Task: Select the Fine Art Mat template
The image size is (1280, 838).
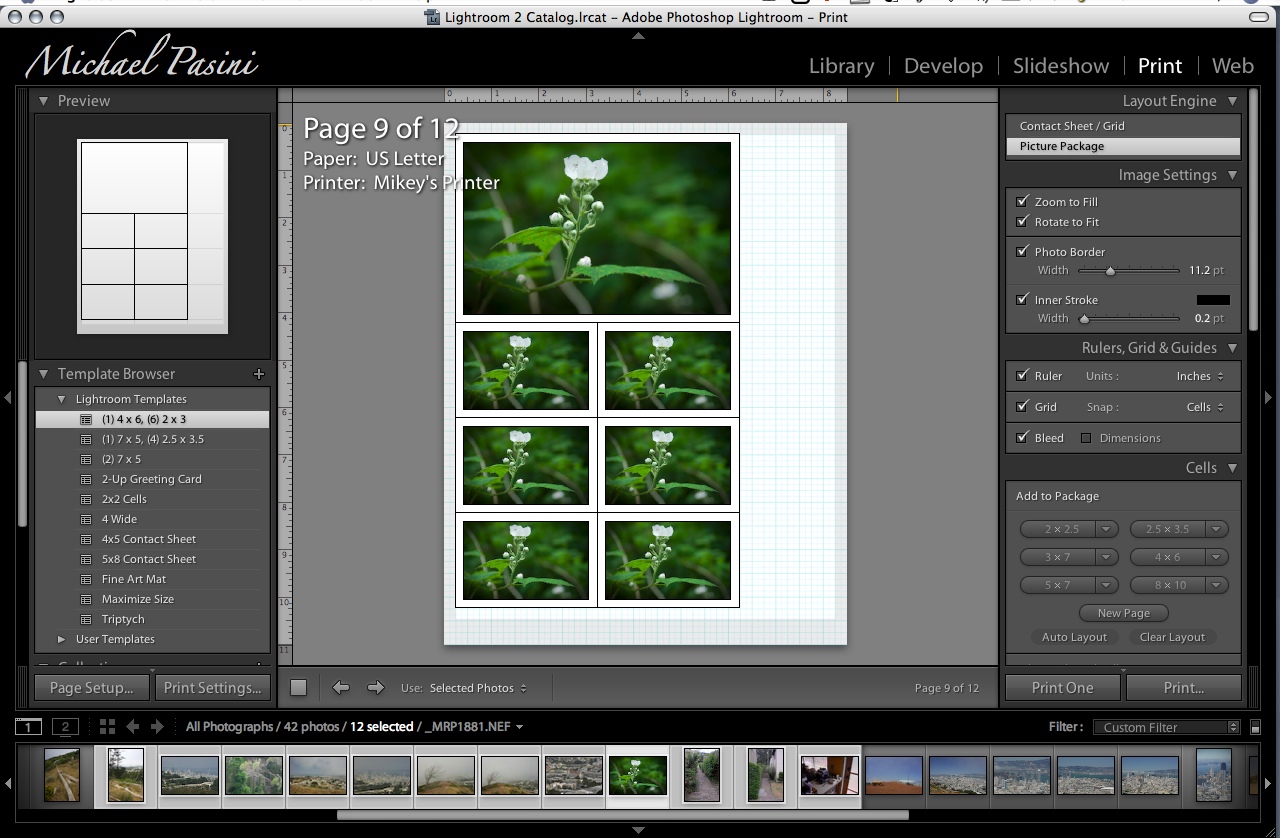Action: pyautogui.click(x=134, y=579)
